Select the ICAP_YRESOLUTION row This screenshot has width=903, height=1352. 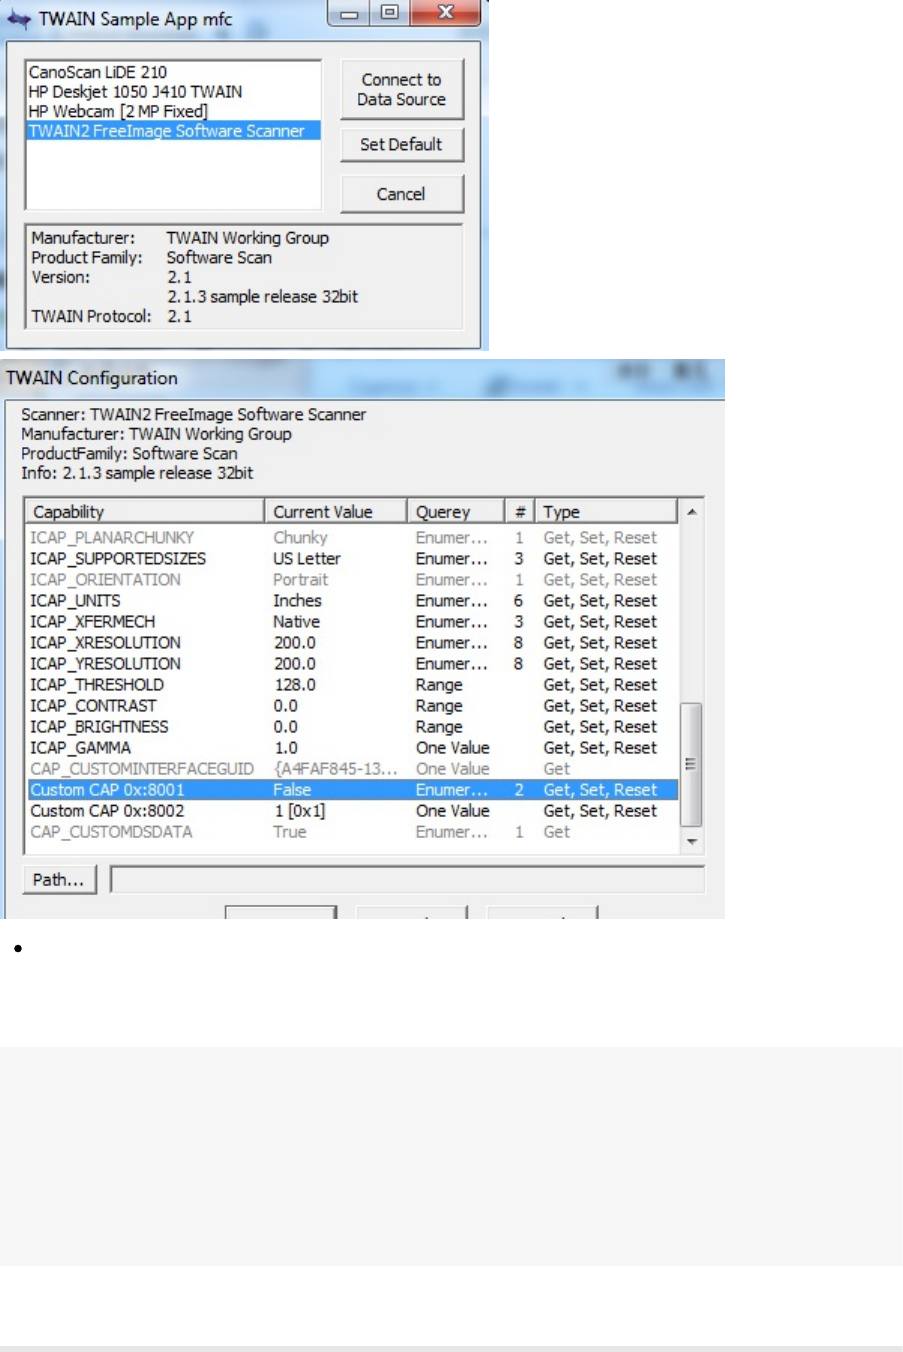352,664
